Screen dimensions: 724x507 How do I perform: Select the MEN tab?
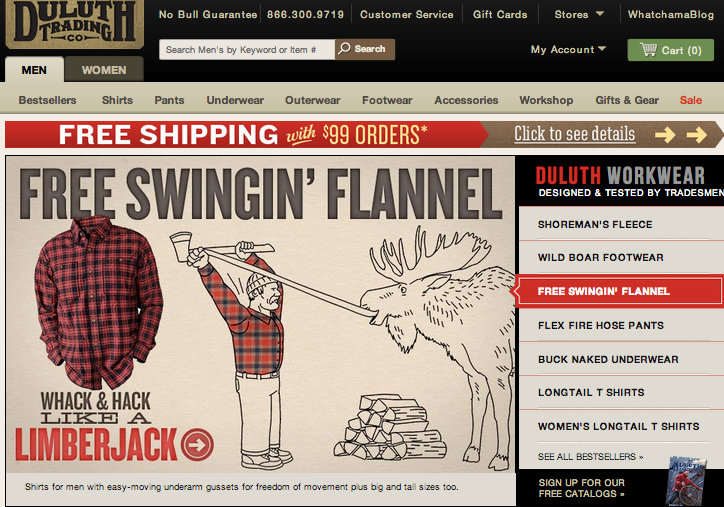(x=34, y=70)
